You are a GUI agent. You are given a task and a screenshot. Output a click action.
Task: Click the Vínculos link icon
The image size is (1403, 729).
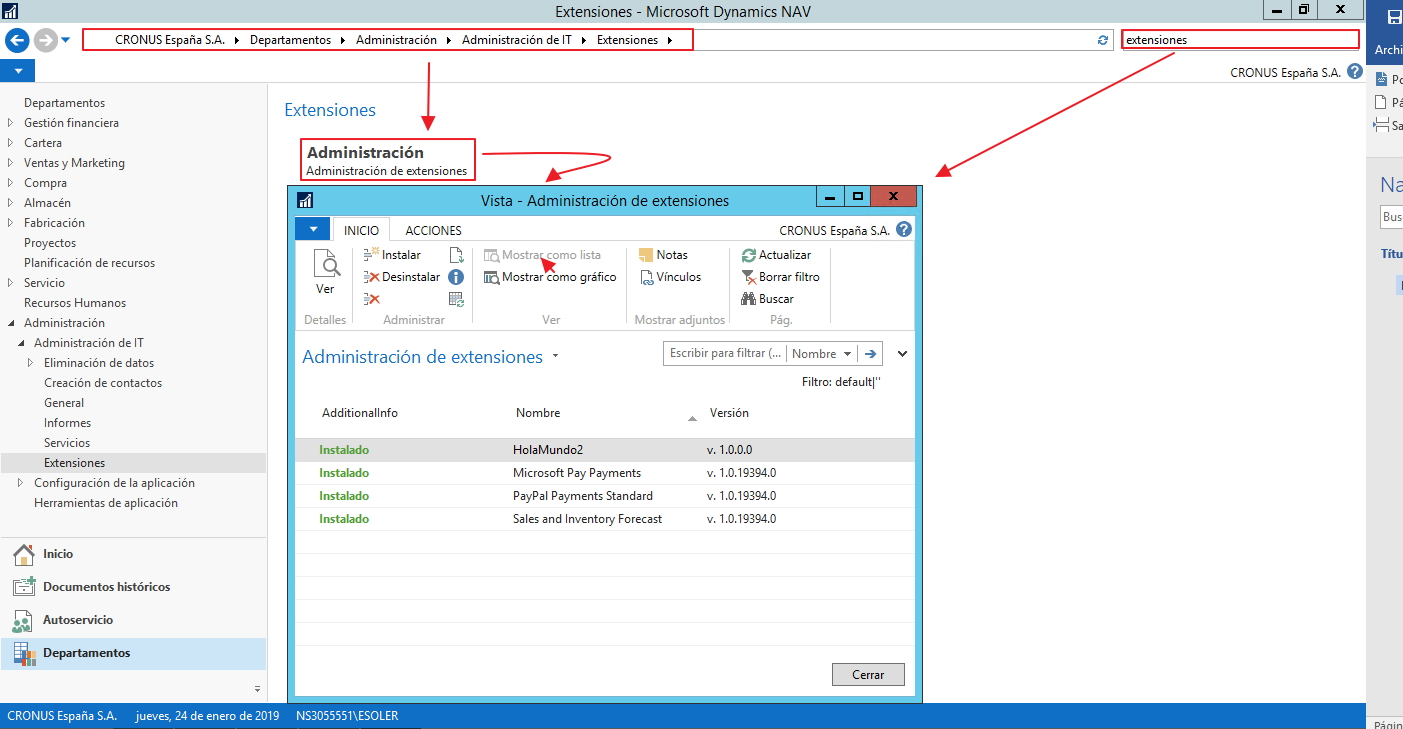(645, 277)
